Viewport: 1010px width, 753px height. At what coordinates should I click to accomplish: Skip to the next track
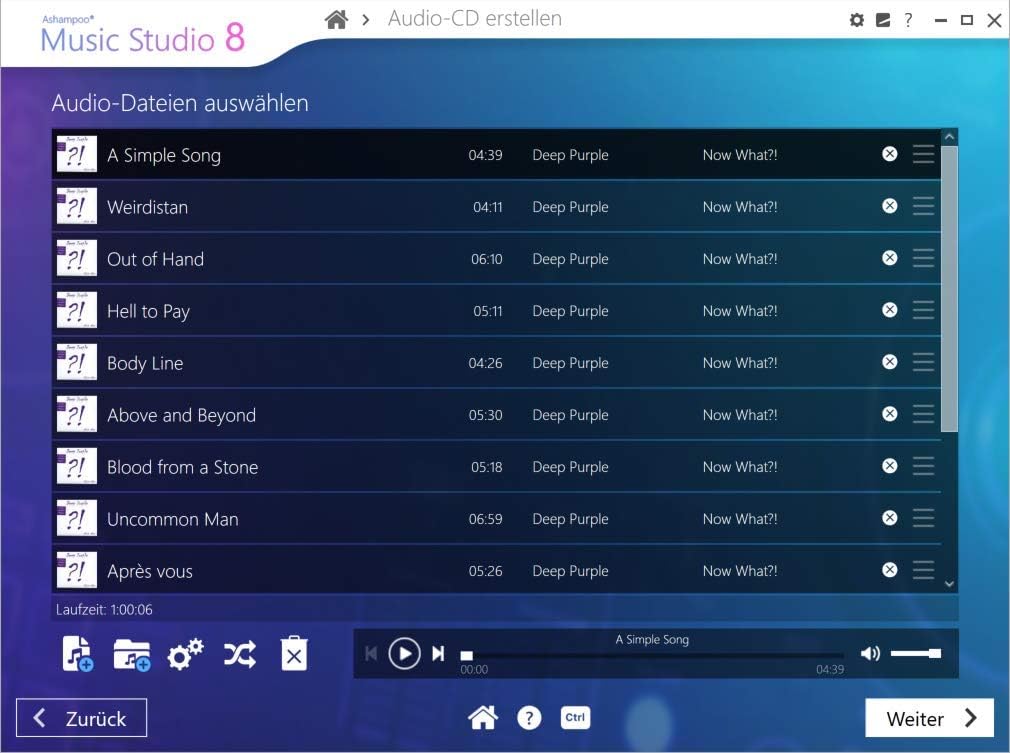pos(437,652)
